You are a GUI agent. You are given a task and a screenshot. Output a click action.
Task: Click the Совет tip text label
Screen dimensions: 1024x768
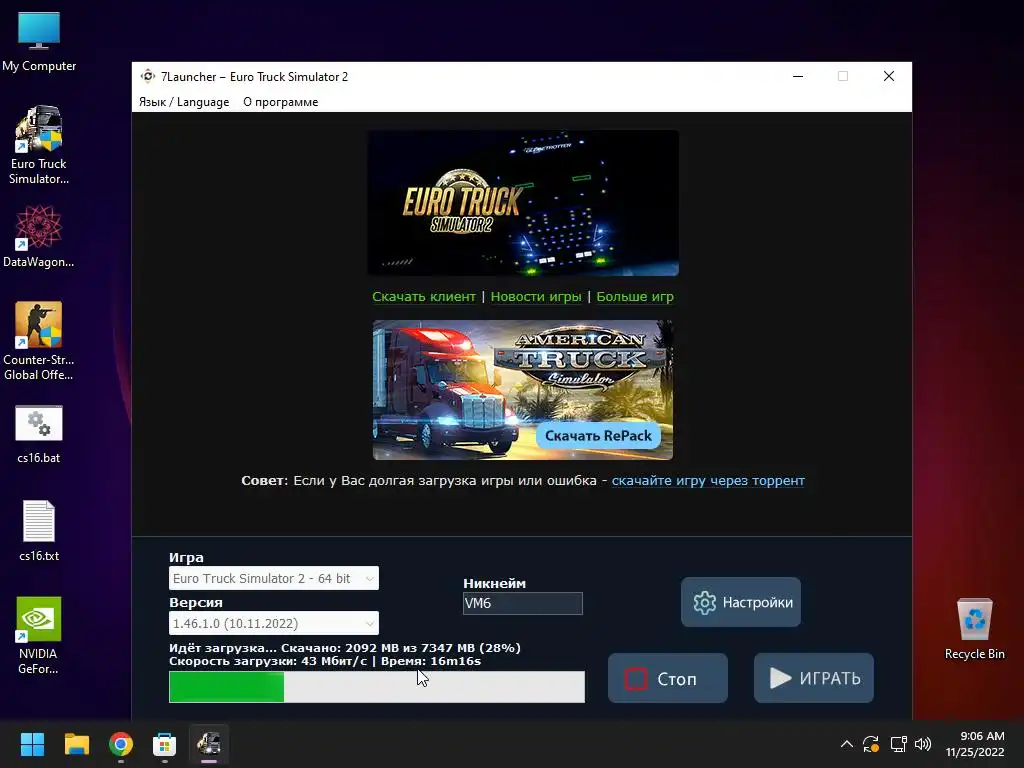coord(264,481)
